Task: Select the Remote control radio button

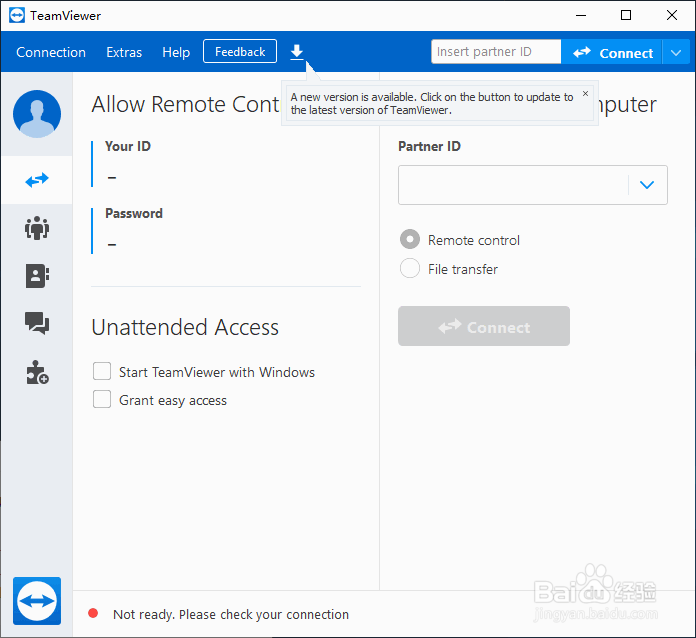Action: tap(410, 239)
